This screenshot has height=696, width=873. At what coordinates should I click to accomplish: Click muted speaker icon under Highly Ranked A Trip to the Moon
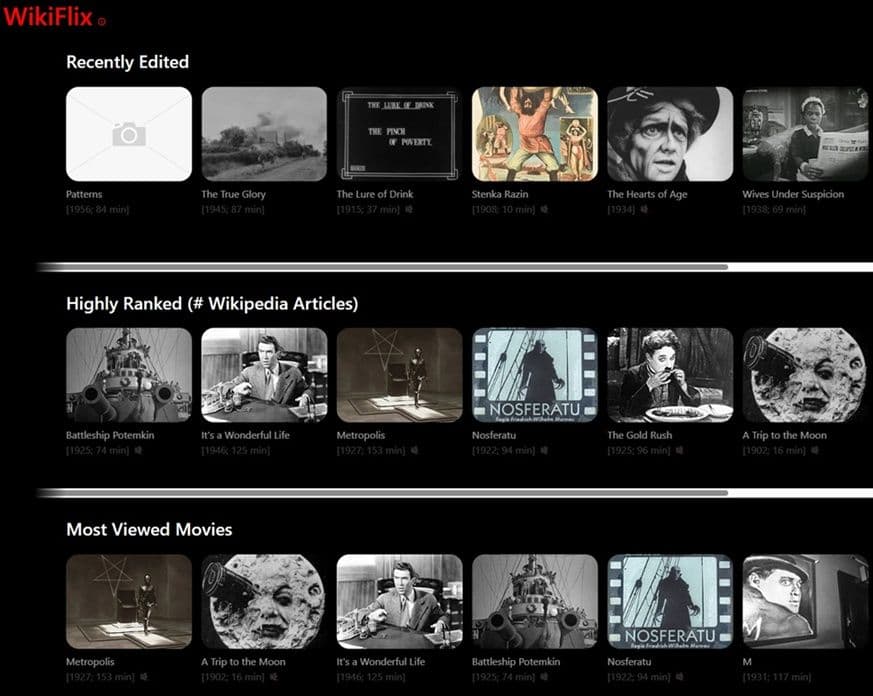(815, 450)
